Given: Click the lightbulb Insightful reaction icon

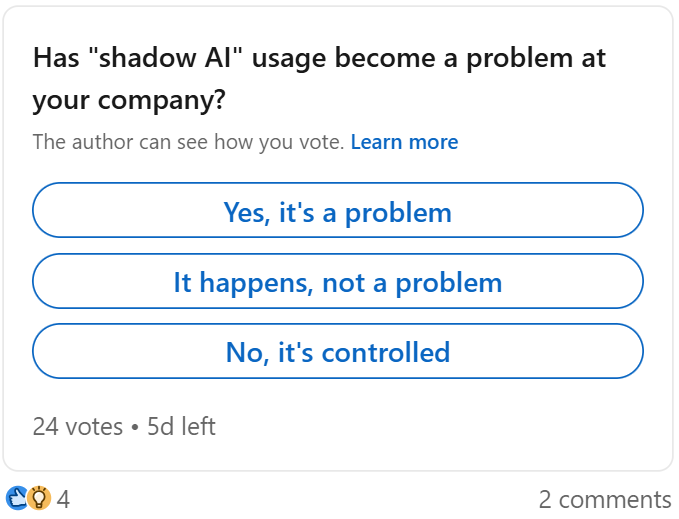Looking at the screenshot, I should 39,498.
